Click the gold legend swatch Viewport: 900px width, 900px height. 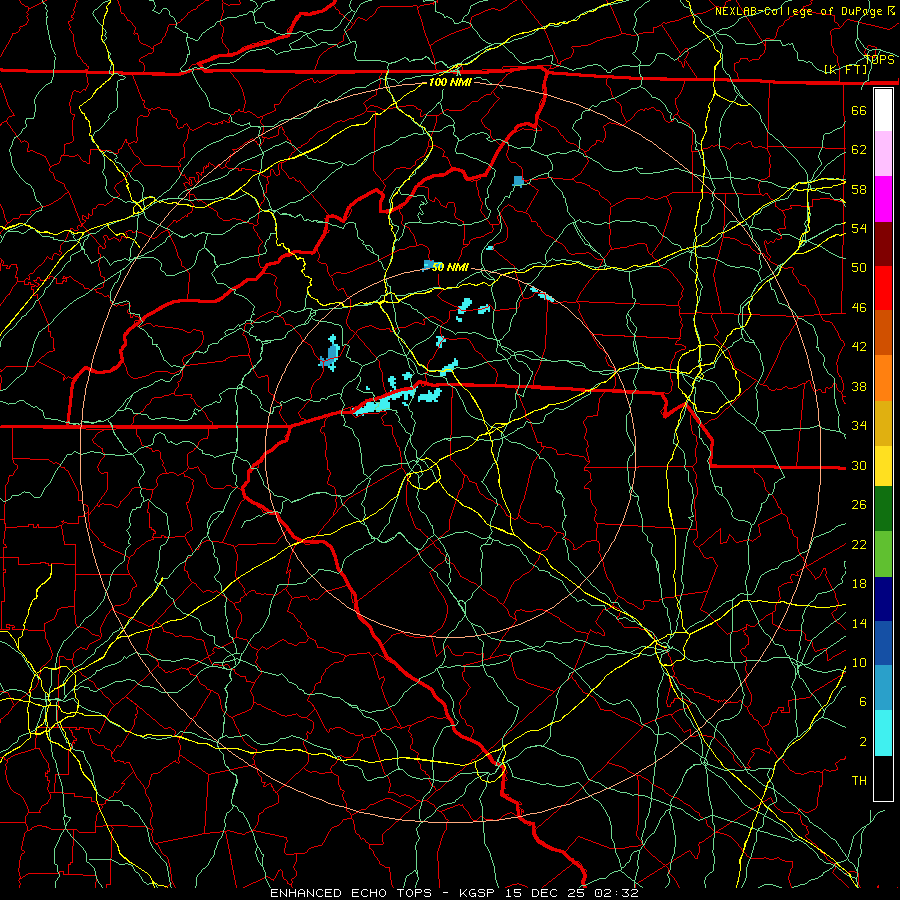(x=883, y=423)
